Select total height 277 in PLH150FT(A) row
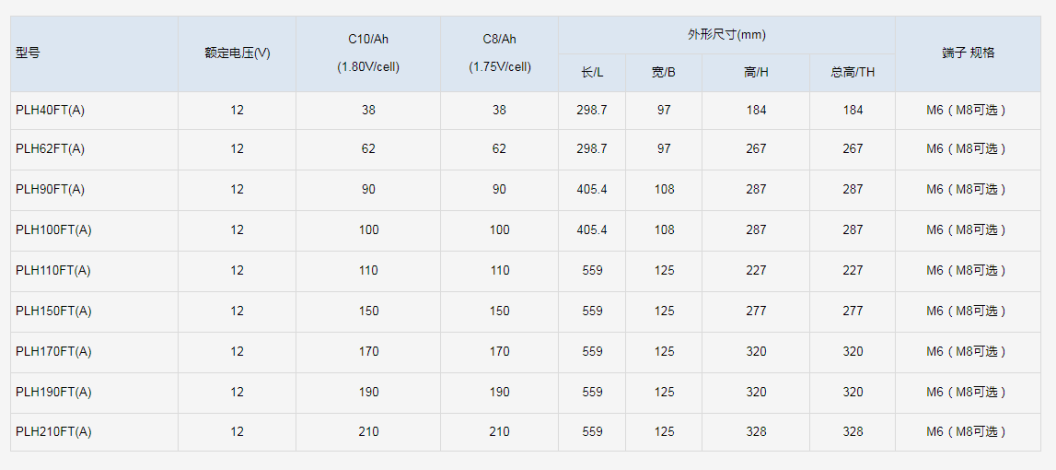 [x=853, y=311]
